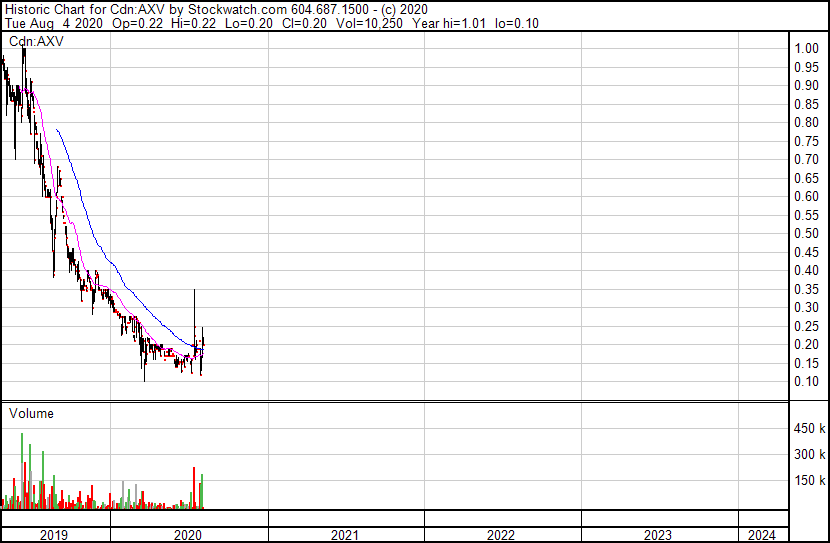Click the Cdn:AXV symbol label in chart
The image size is (830, 543).
click(x=36, y=41)
